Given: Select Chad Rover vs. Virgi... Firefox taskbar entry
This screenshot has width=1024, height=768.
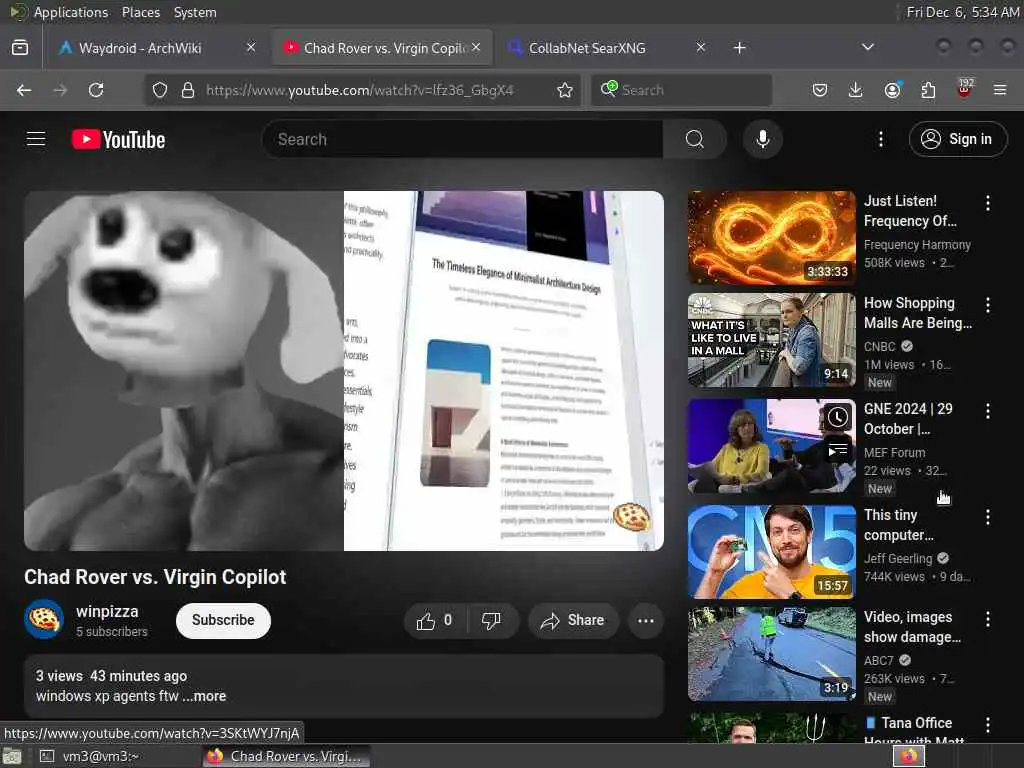Looking at the screenshot, I should [x=285, y=756].
